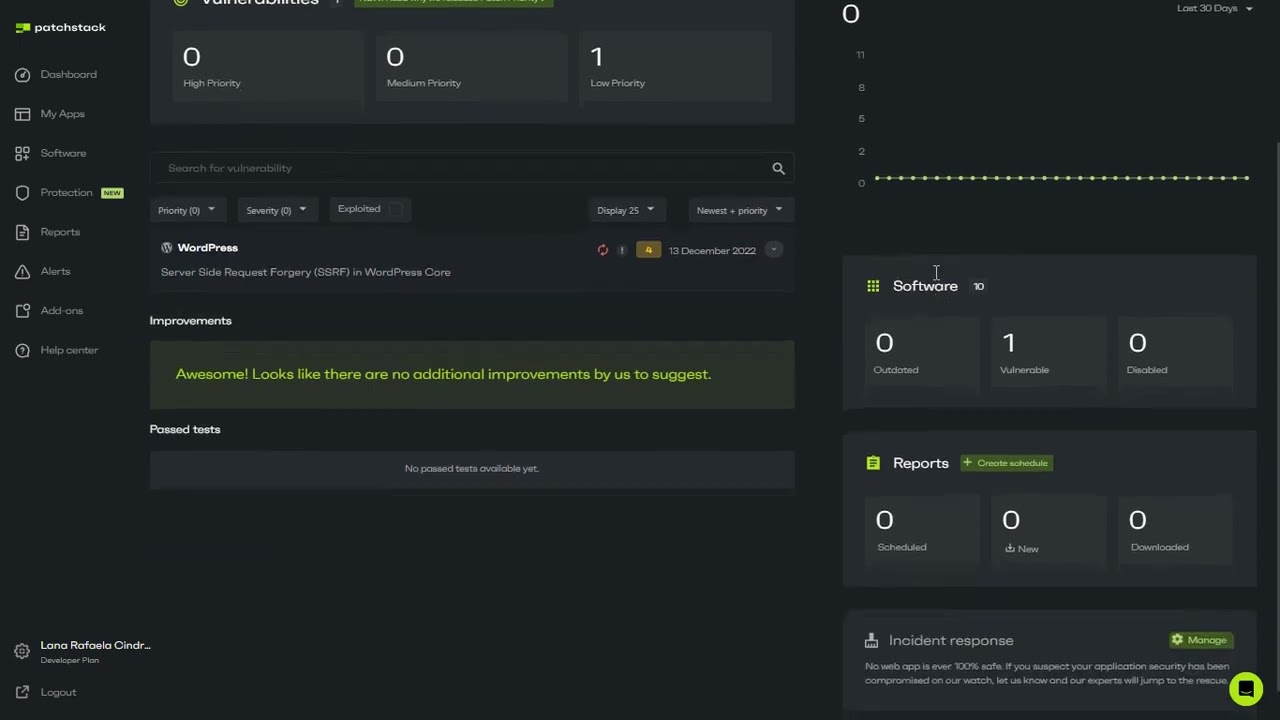The height and width of the screenshot is (720, 1280).
Task: Go to Alerts menu item
Action: coord(56,271)
